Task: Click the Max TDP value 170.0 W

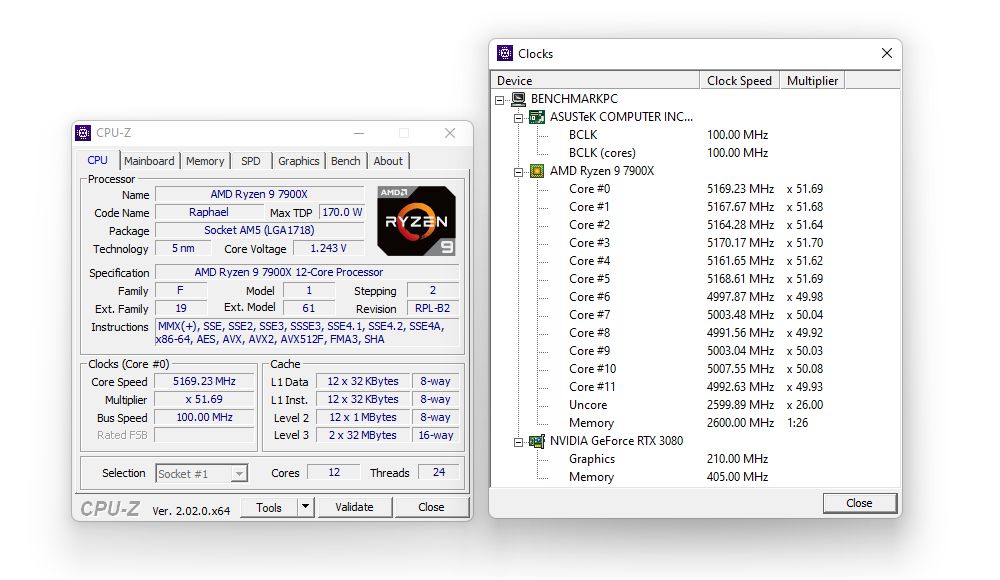Action: (x=342, y=212)
